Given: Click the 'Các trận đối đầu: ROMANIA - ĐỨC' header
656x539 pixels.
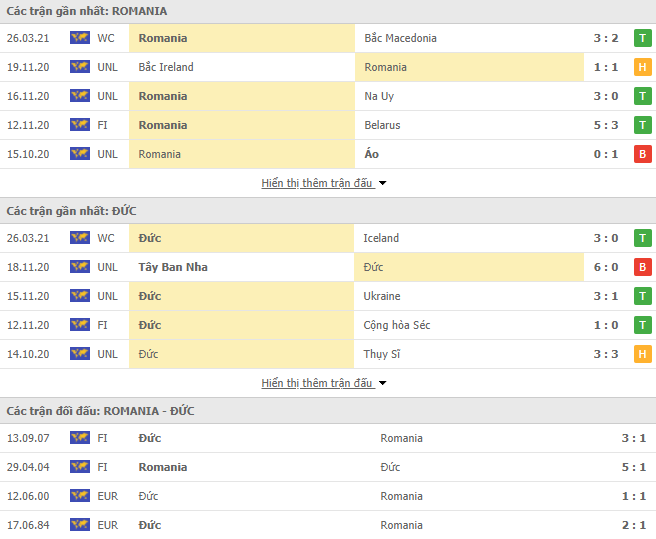Looking at the screenshot, I should (100, 411).
